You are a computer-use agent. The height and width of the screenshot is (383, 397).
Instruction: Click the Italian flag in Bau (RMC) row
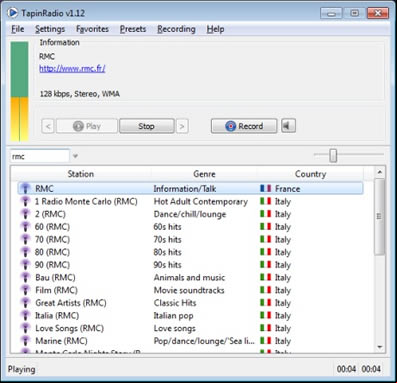(x=266, y=277)
